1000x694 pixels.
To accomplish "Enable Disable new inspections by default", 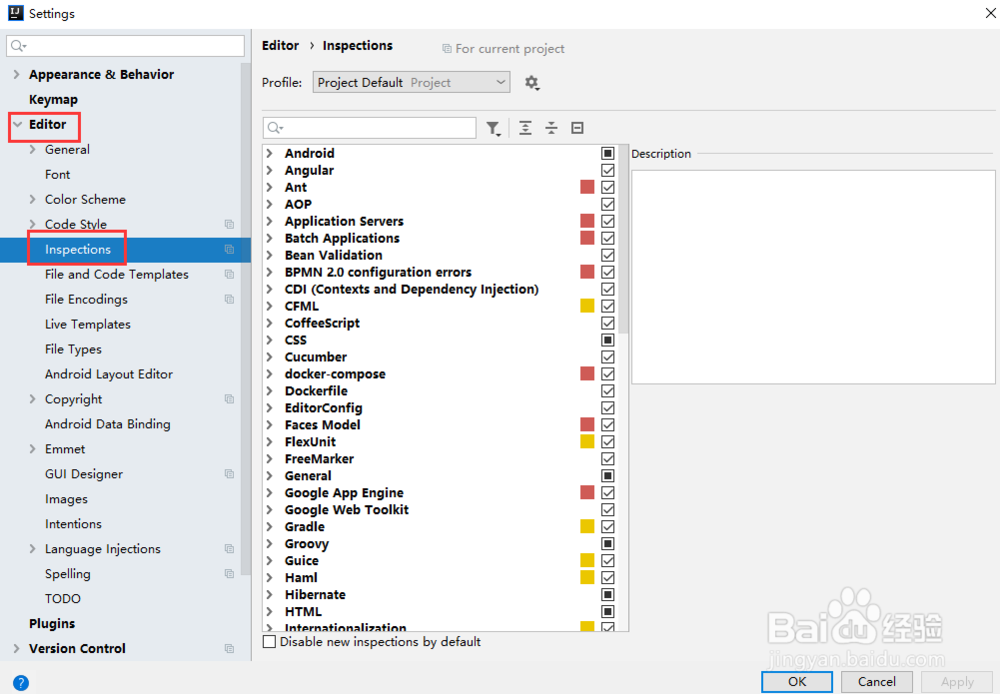I will (x=268, y=641).
